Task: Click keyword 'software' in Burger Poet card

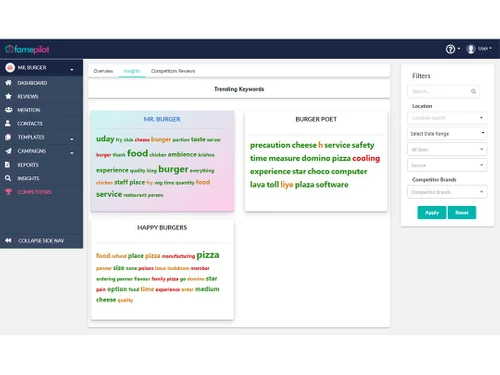Action: point(332,185)
